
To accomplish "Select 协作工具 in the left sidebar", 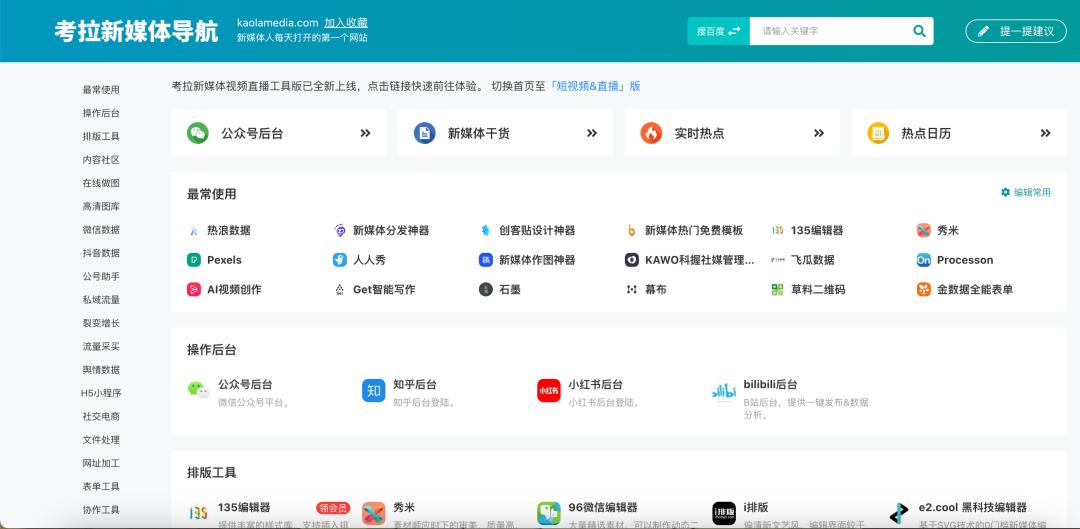I will [x=101, y=510].
